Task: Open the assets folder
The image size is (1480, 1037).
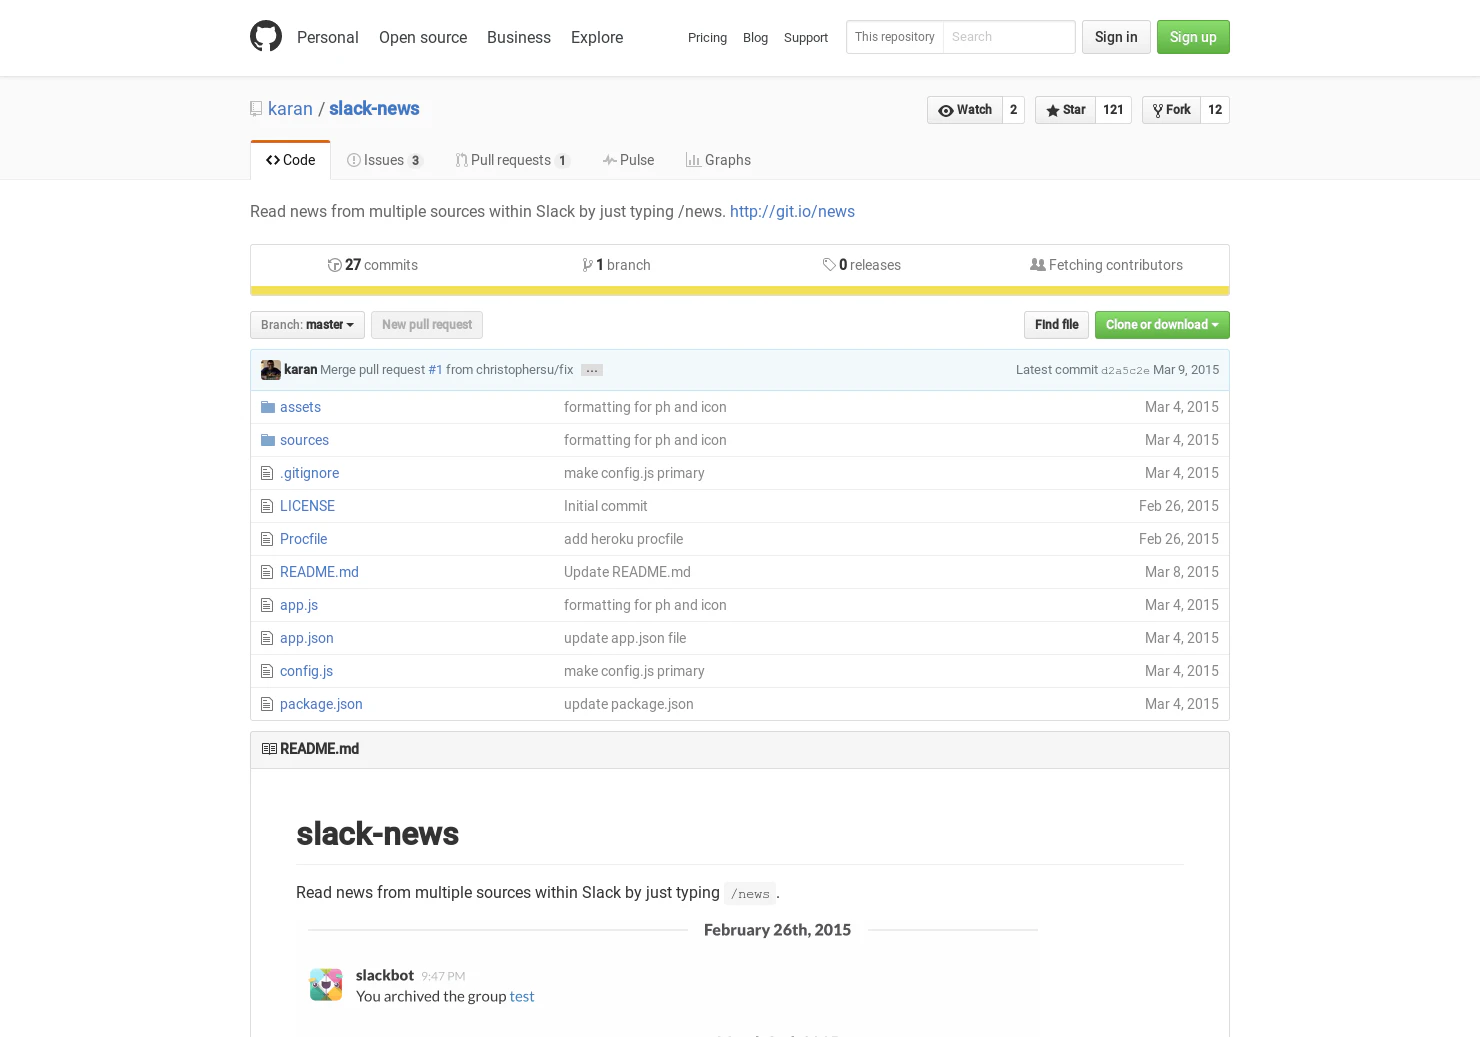Action: (x=300, y=407)
